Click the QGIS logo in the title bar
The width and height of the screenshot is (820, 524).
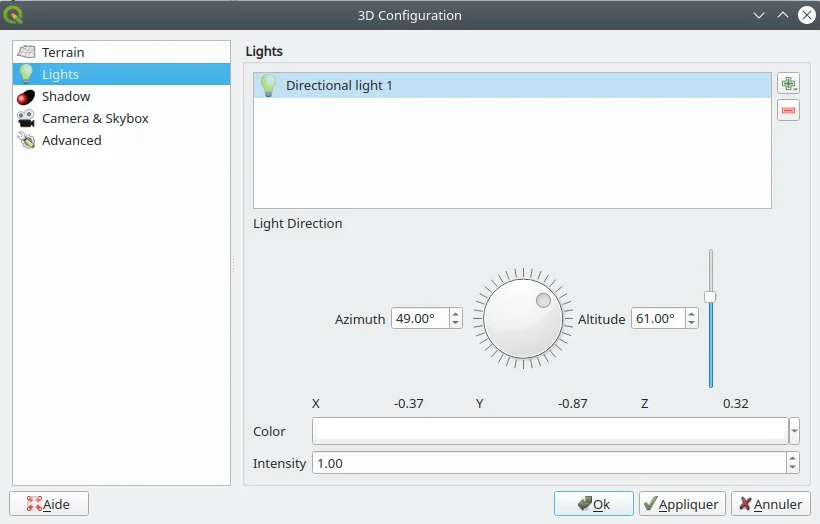pyautogui.click(x=14, y=15)
